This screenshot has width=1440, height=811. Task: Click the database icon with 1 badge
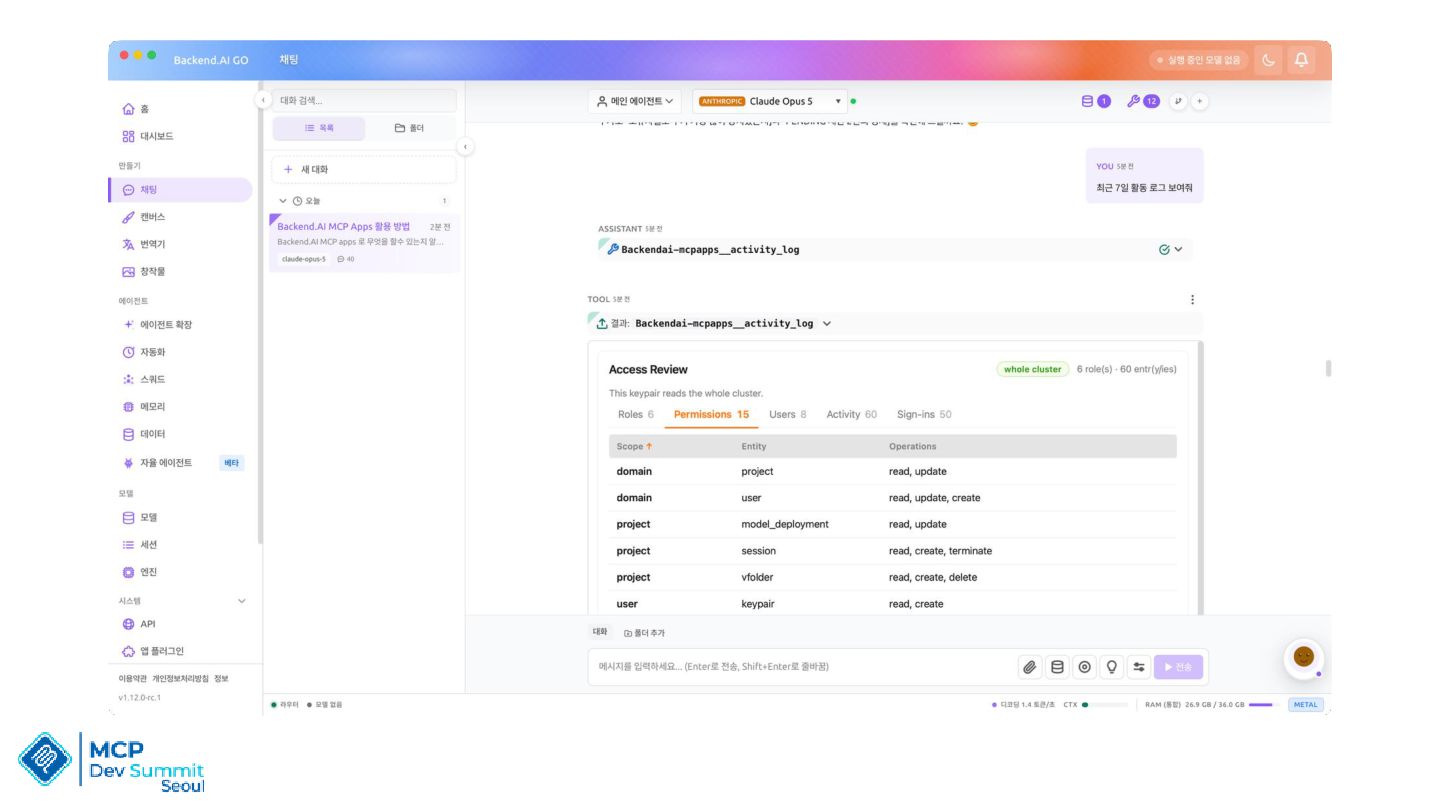(1097, 101)
